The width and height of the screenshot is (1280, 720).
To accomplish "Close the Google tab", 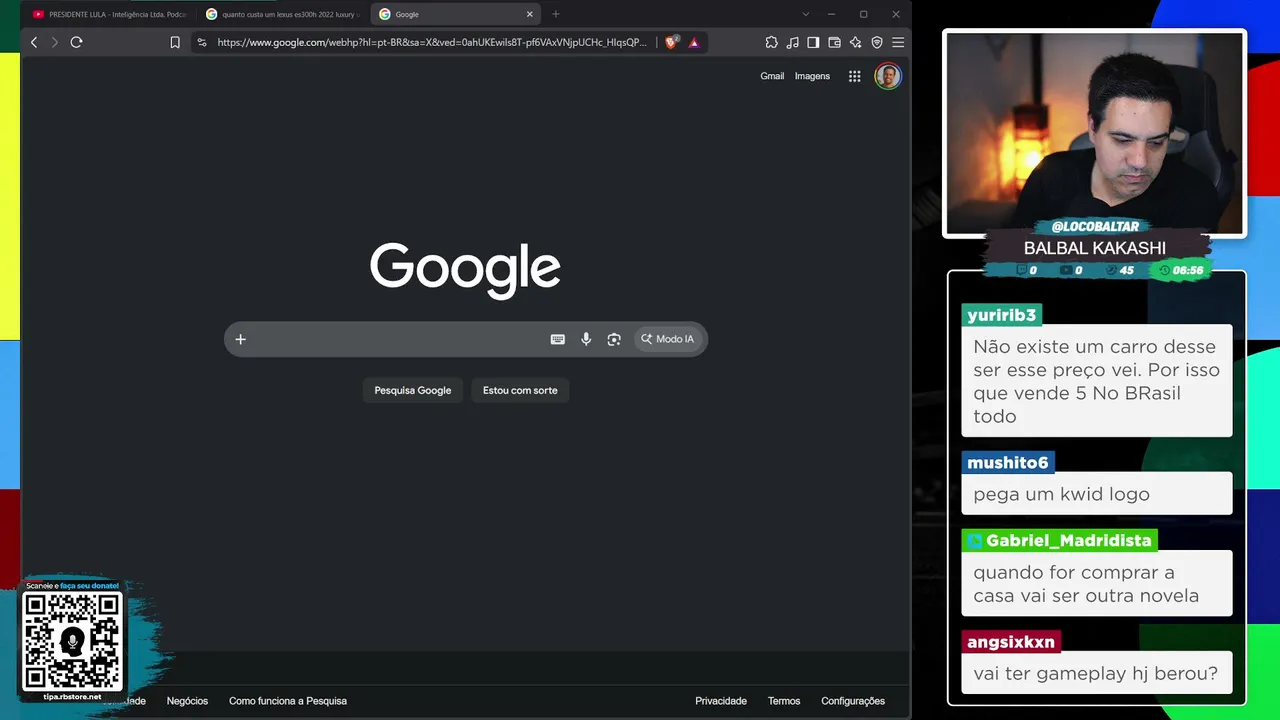I will [530, 14].
